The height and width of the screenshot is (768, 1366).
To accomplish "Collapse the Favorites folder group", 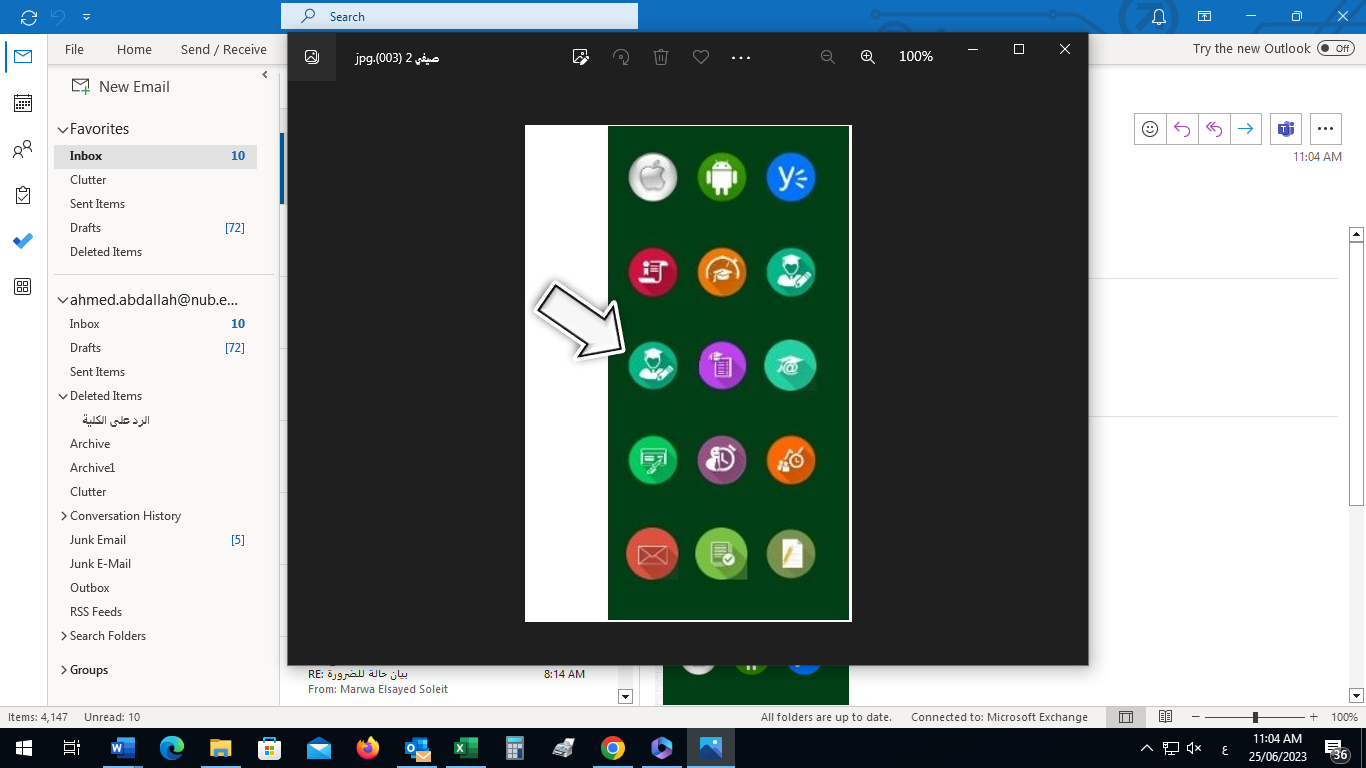I will (62, 129).
